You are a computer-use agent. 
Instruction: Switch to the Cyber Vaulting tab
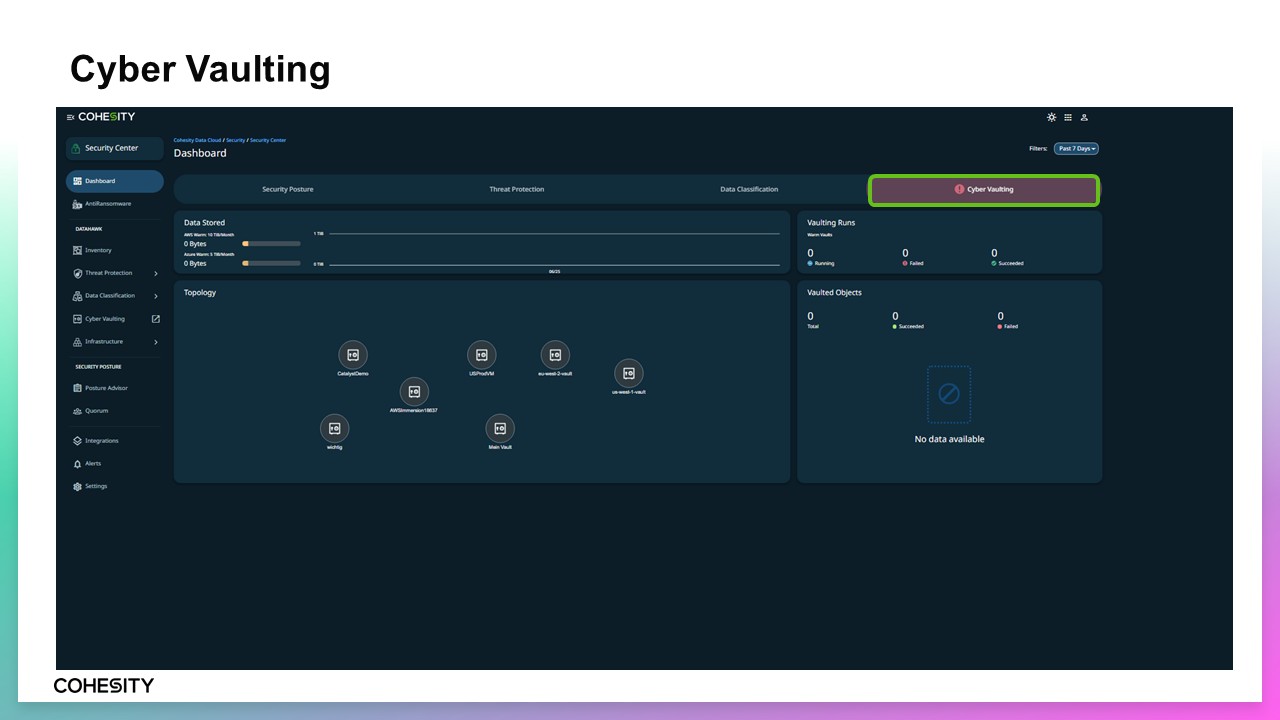pyautogui.click(x=984, y=189)
